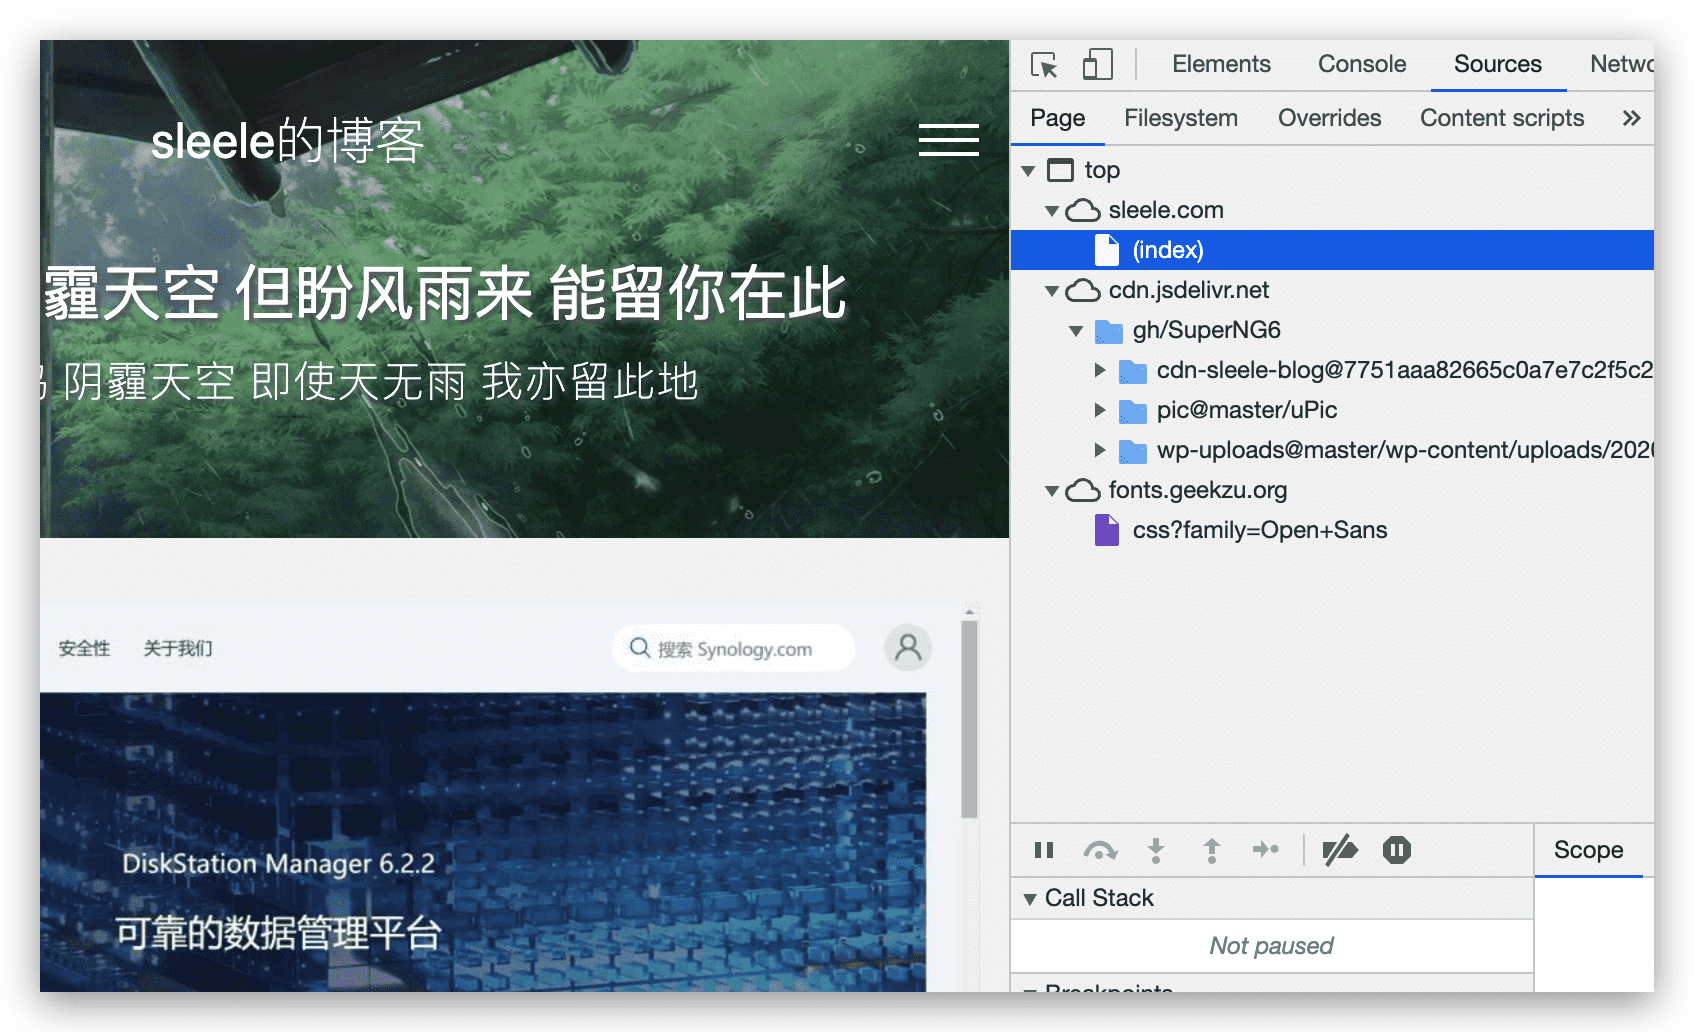Image resolution: width=1694 pixels, height=1032 pixels.
Task: Collapse the Call Stack section
Action: tap(1029, 899)
